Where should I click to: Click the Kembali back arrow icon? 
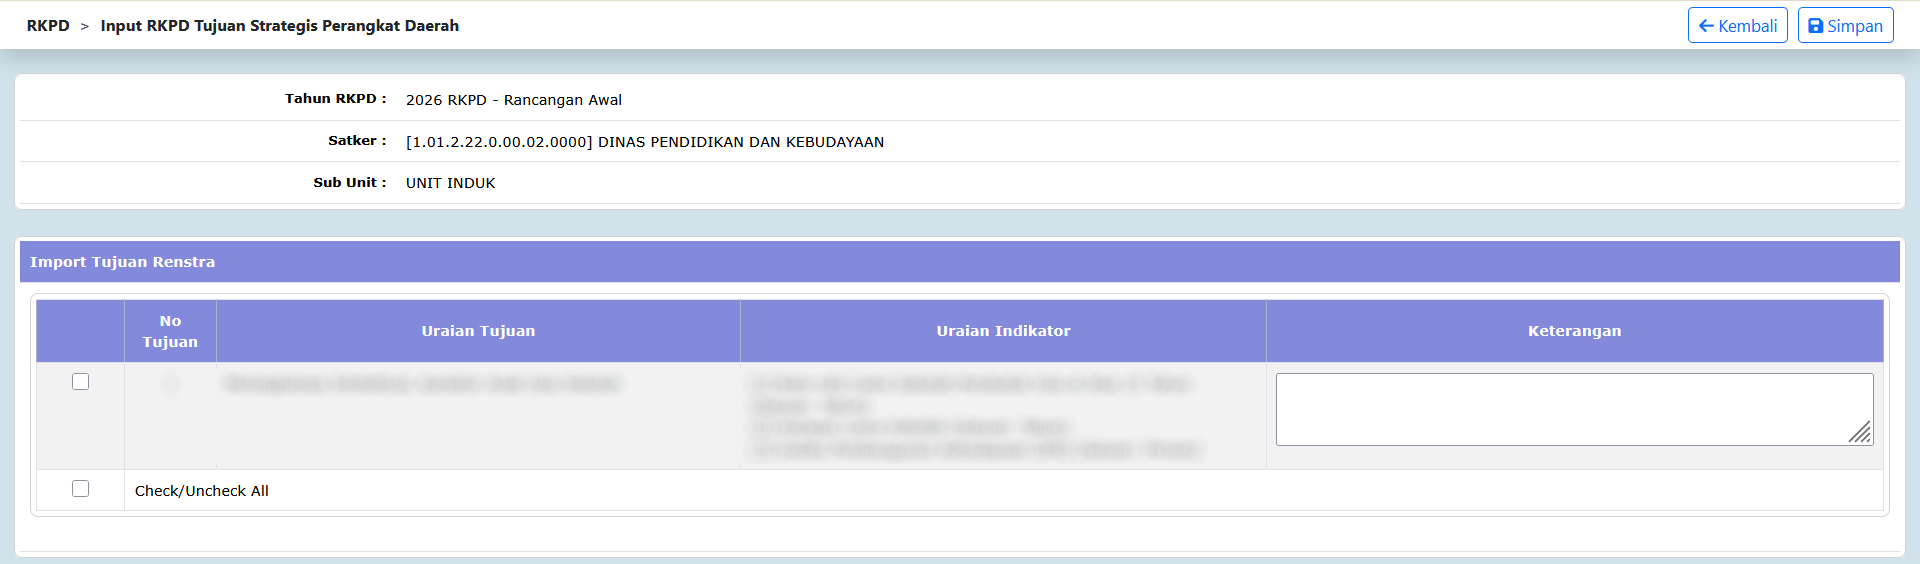(x=1706, y=26)
